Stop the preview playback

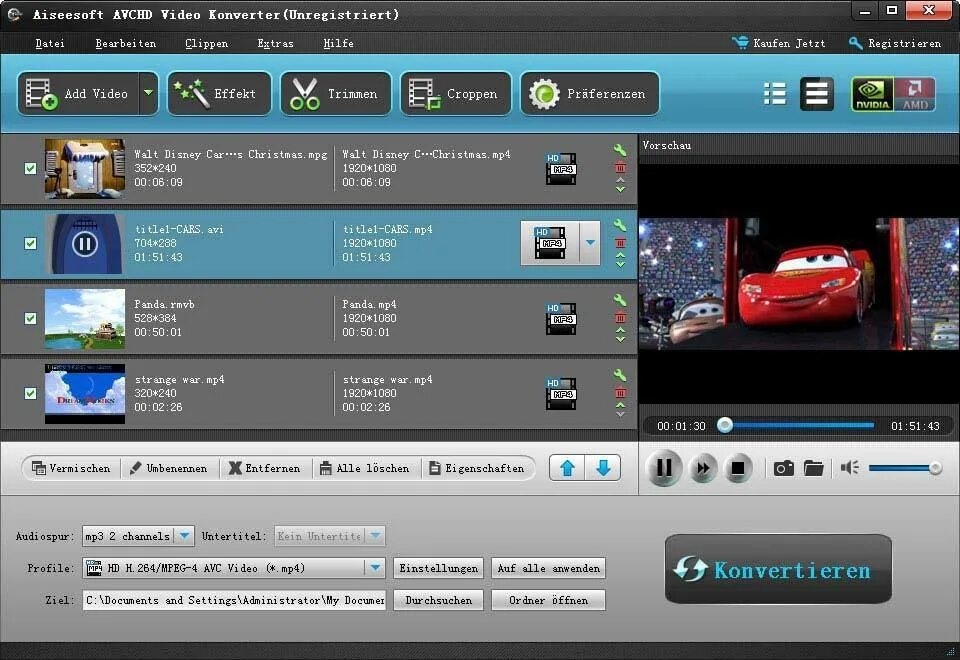pos(738,468)
